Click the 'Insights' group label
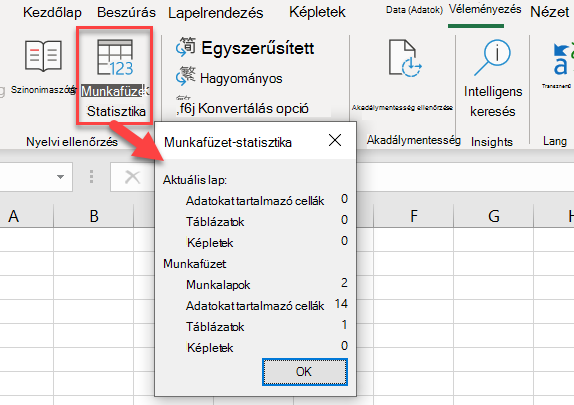The width and height of the screenshot is (574, 405). (492, 142)
